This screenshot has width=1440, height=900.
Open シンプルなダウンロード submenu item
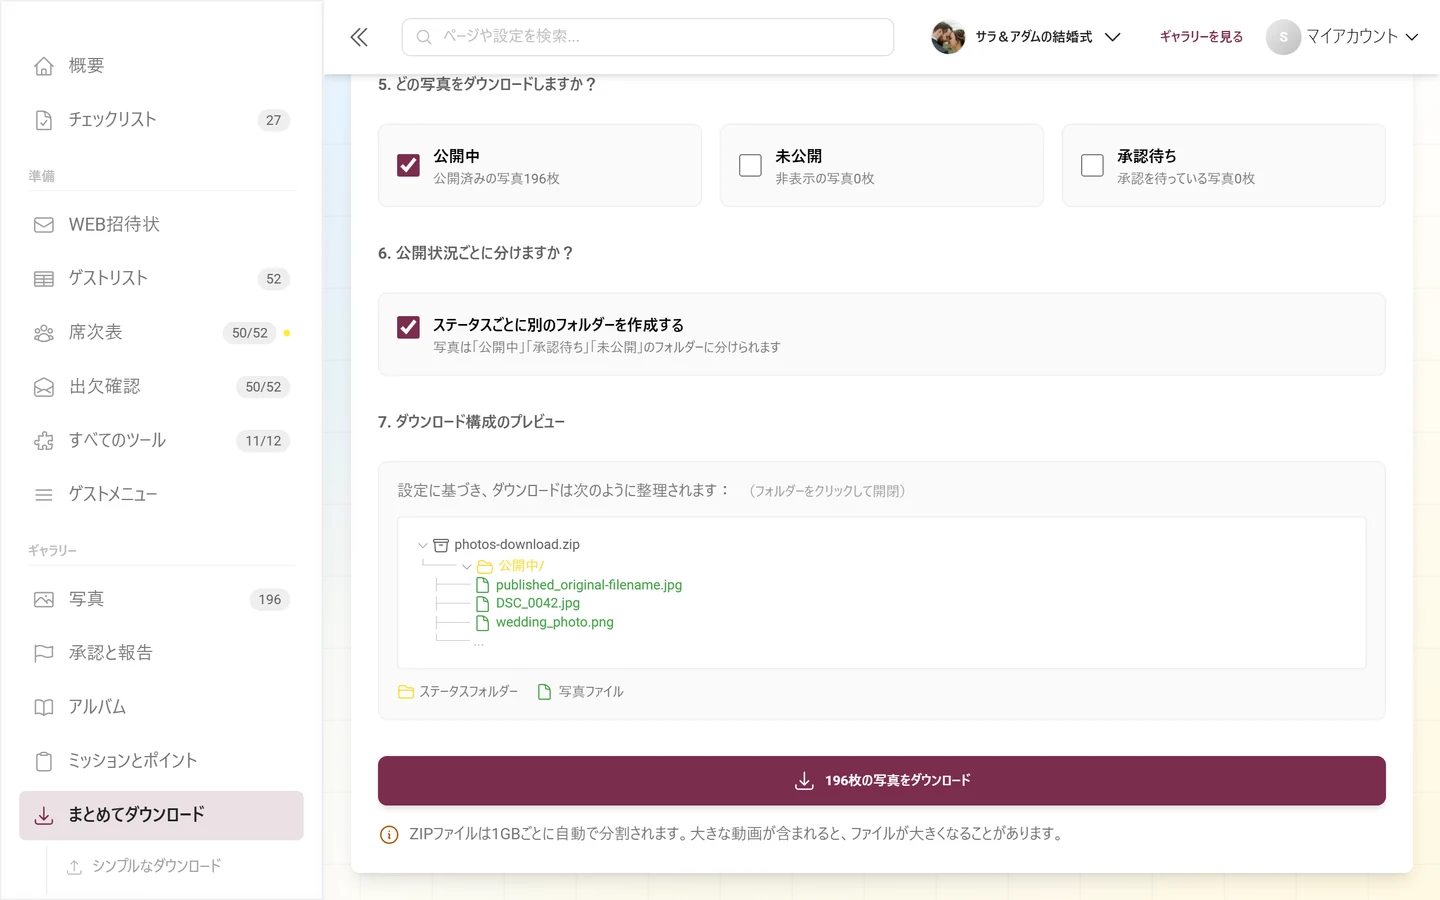[x=156, y=866]
